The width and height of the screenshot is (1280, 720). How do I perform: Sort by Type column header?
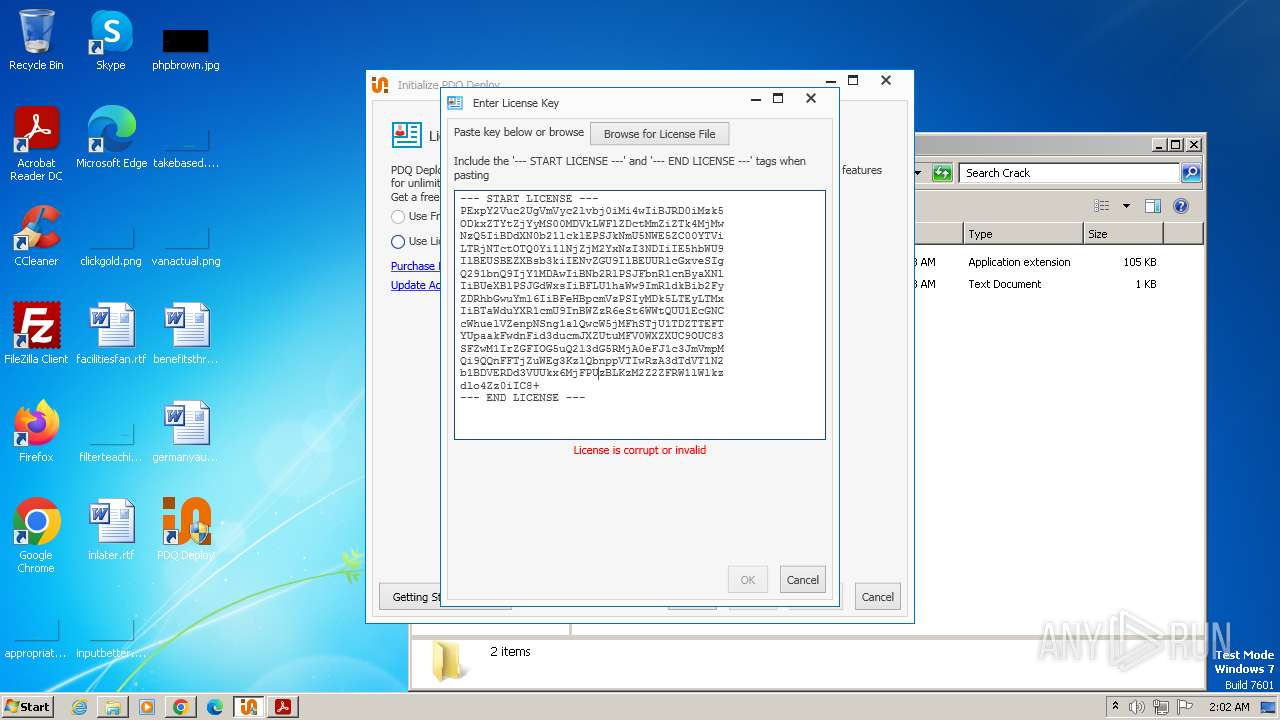point(1022,234)
